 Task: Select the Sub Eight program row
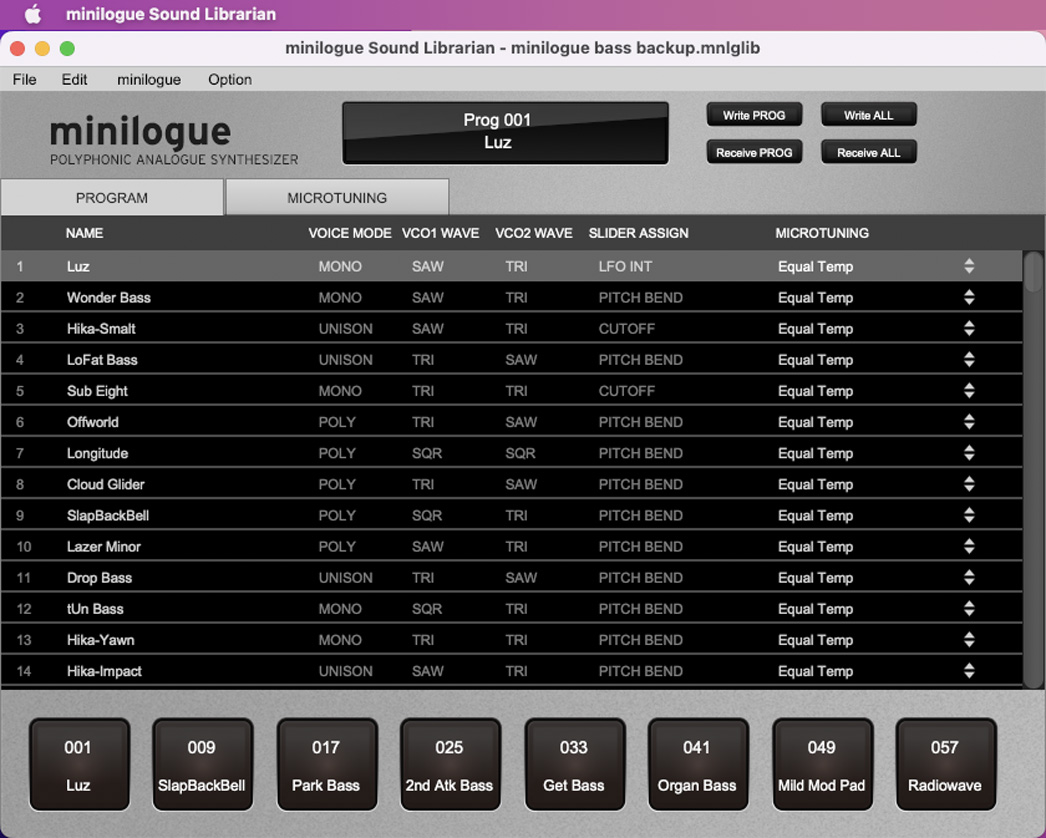point(511,390)
